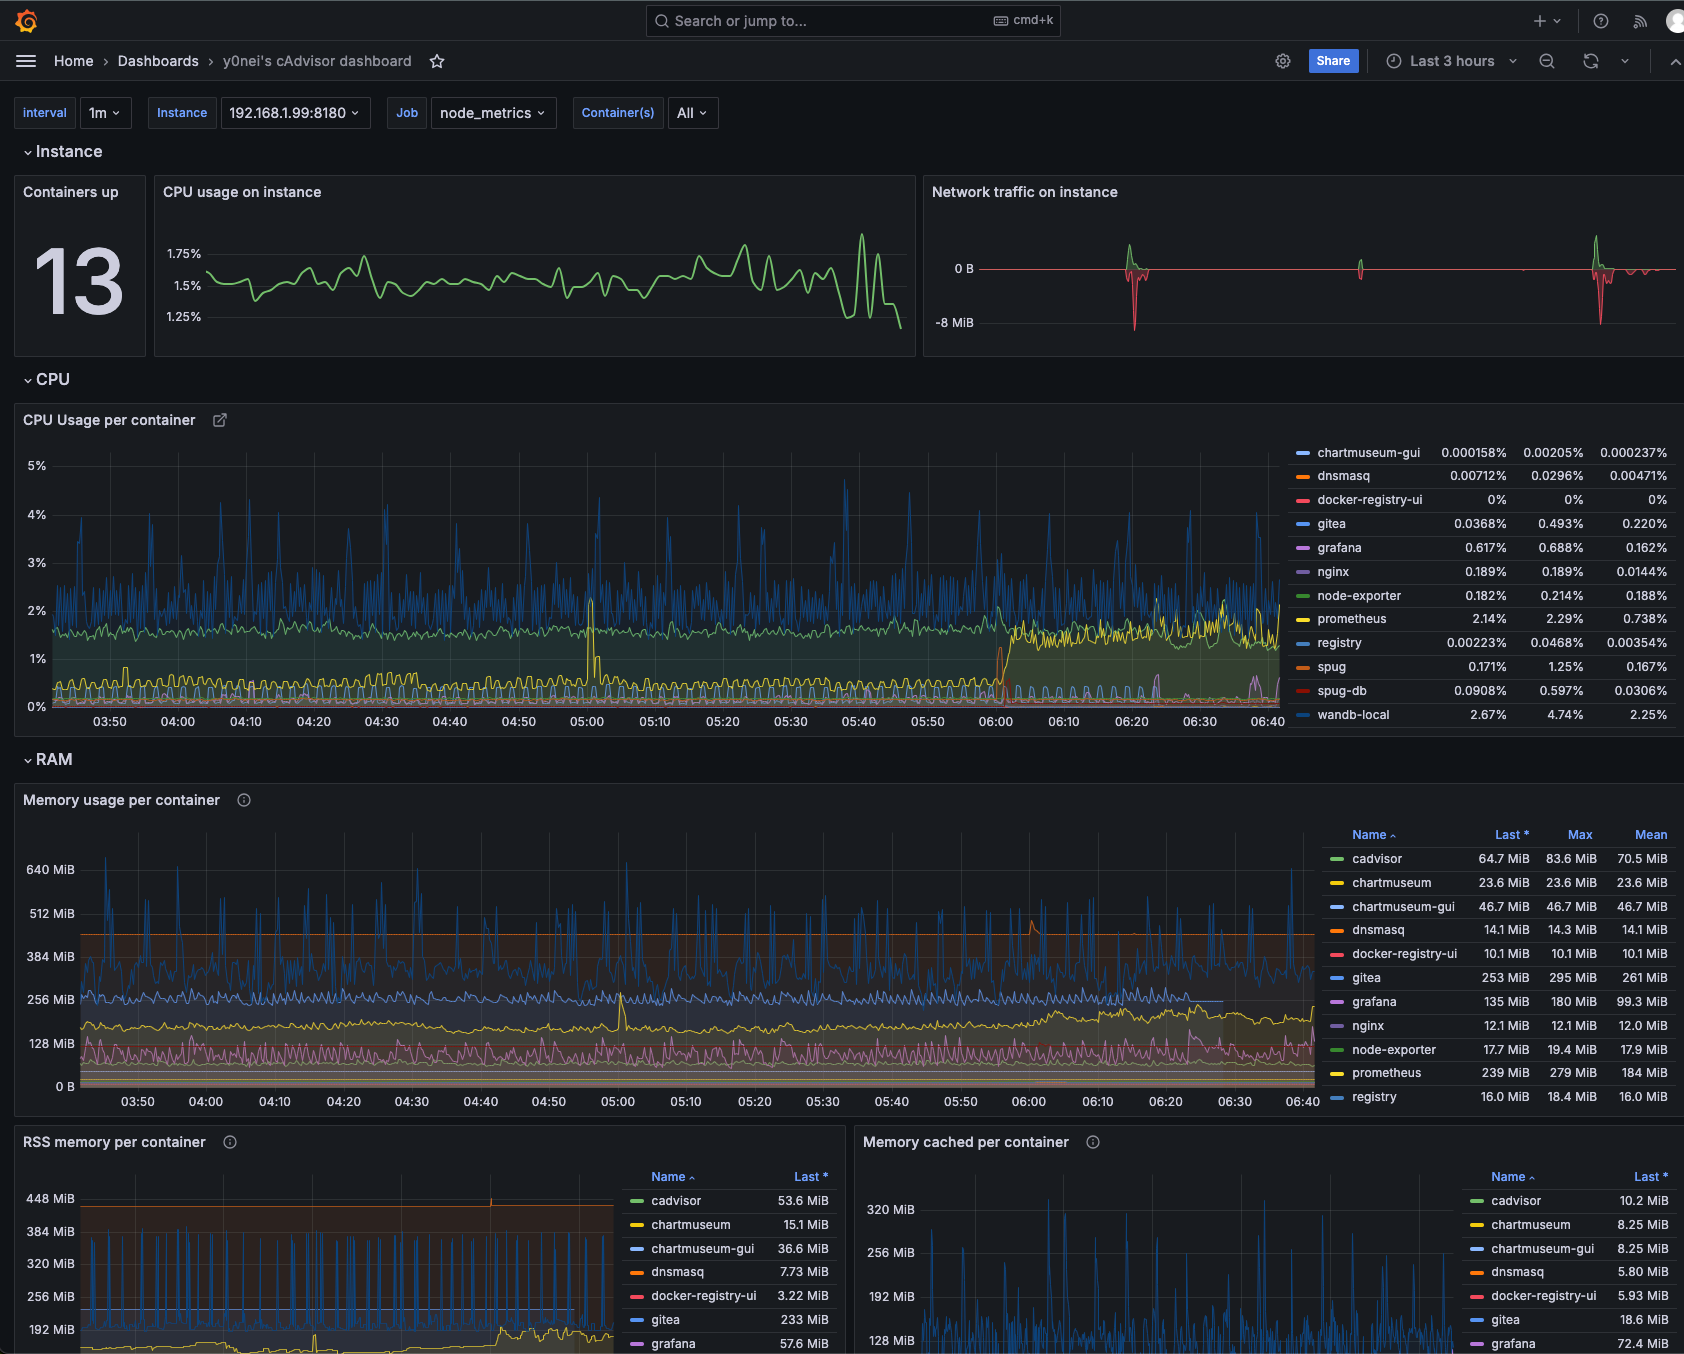Click chartmuseum-gui in Memory usage legend
This screenshot has width=1684, height=1354.
click(1403, 907)
